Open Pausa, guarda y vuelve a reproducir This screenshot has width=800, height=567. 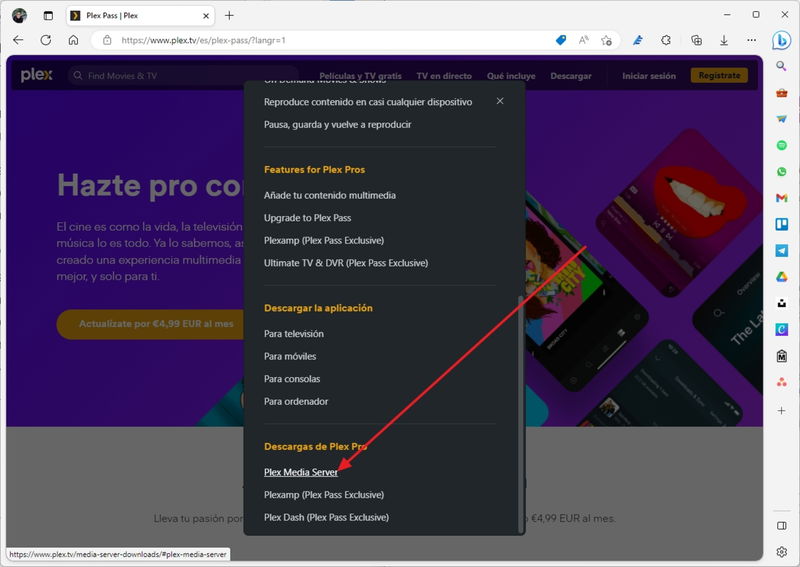click(x=337, y=125)
